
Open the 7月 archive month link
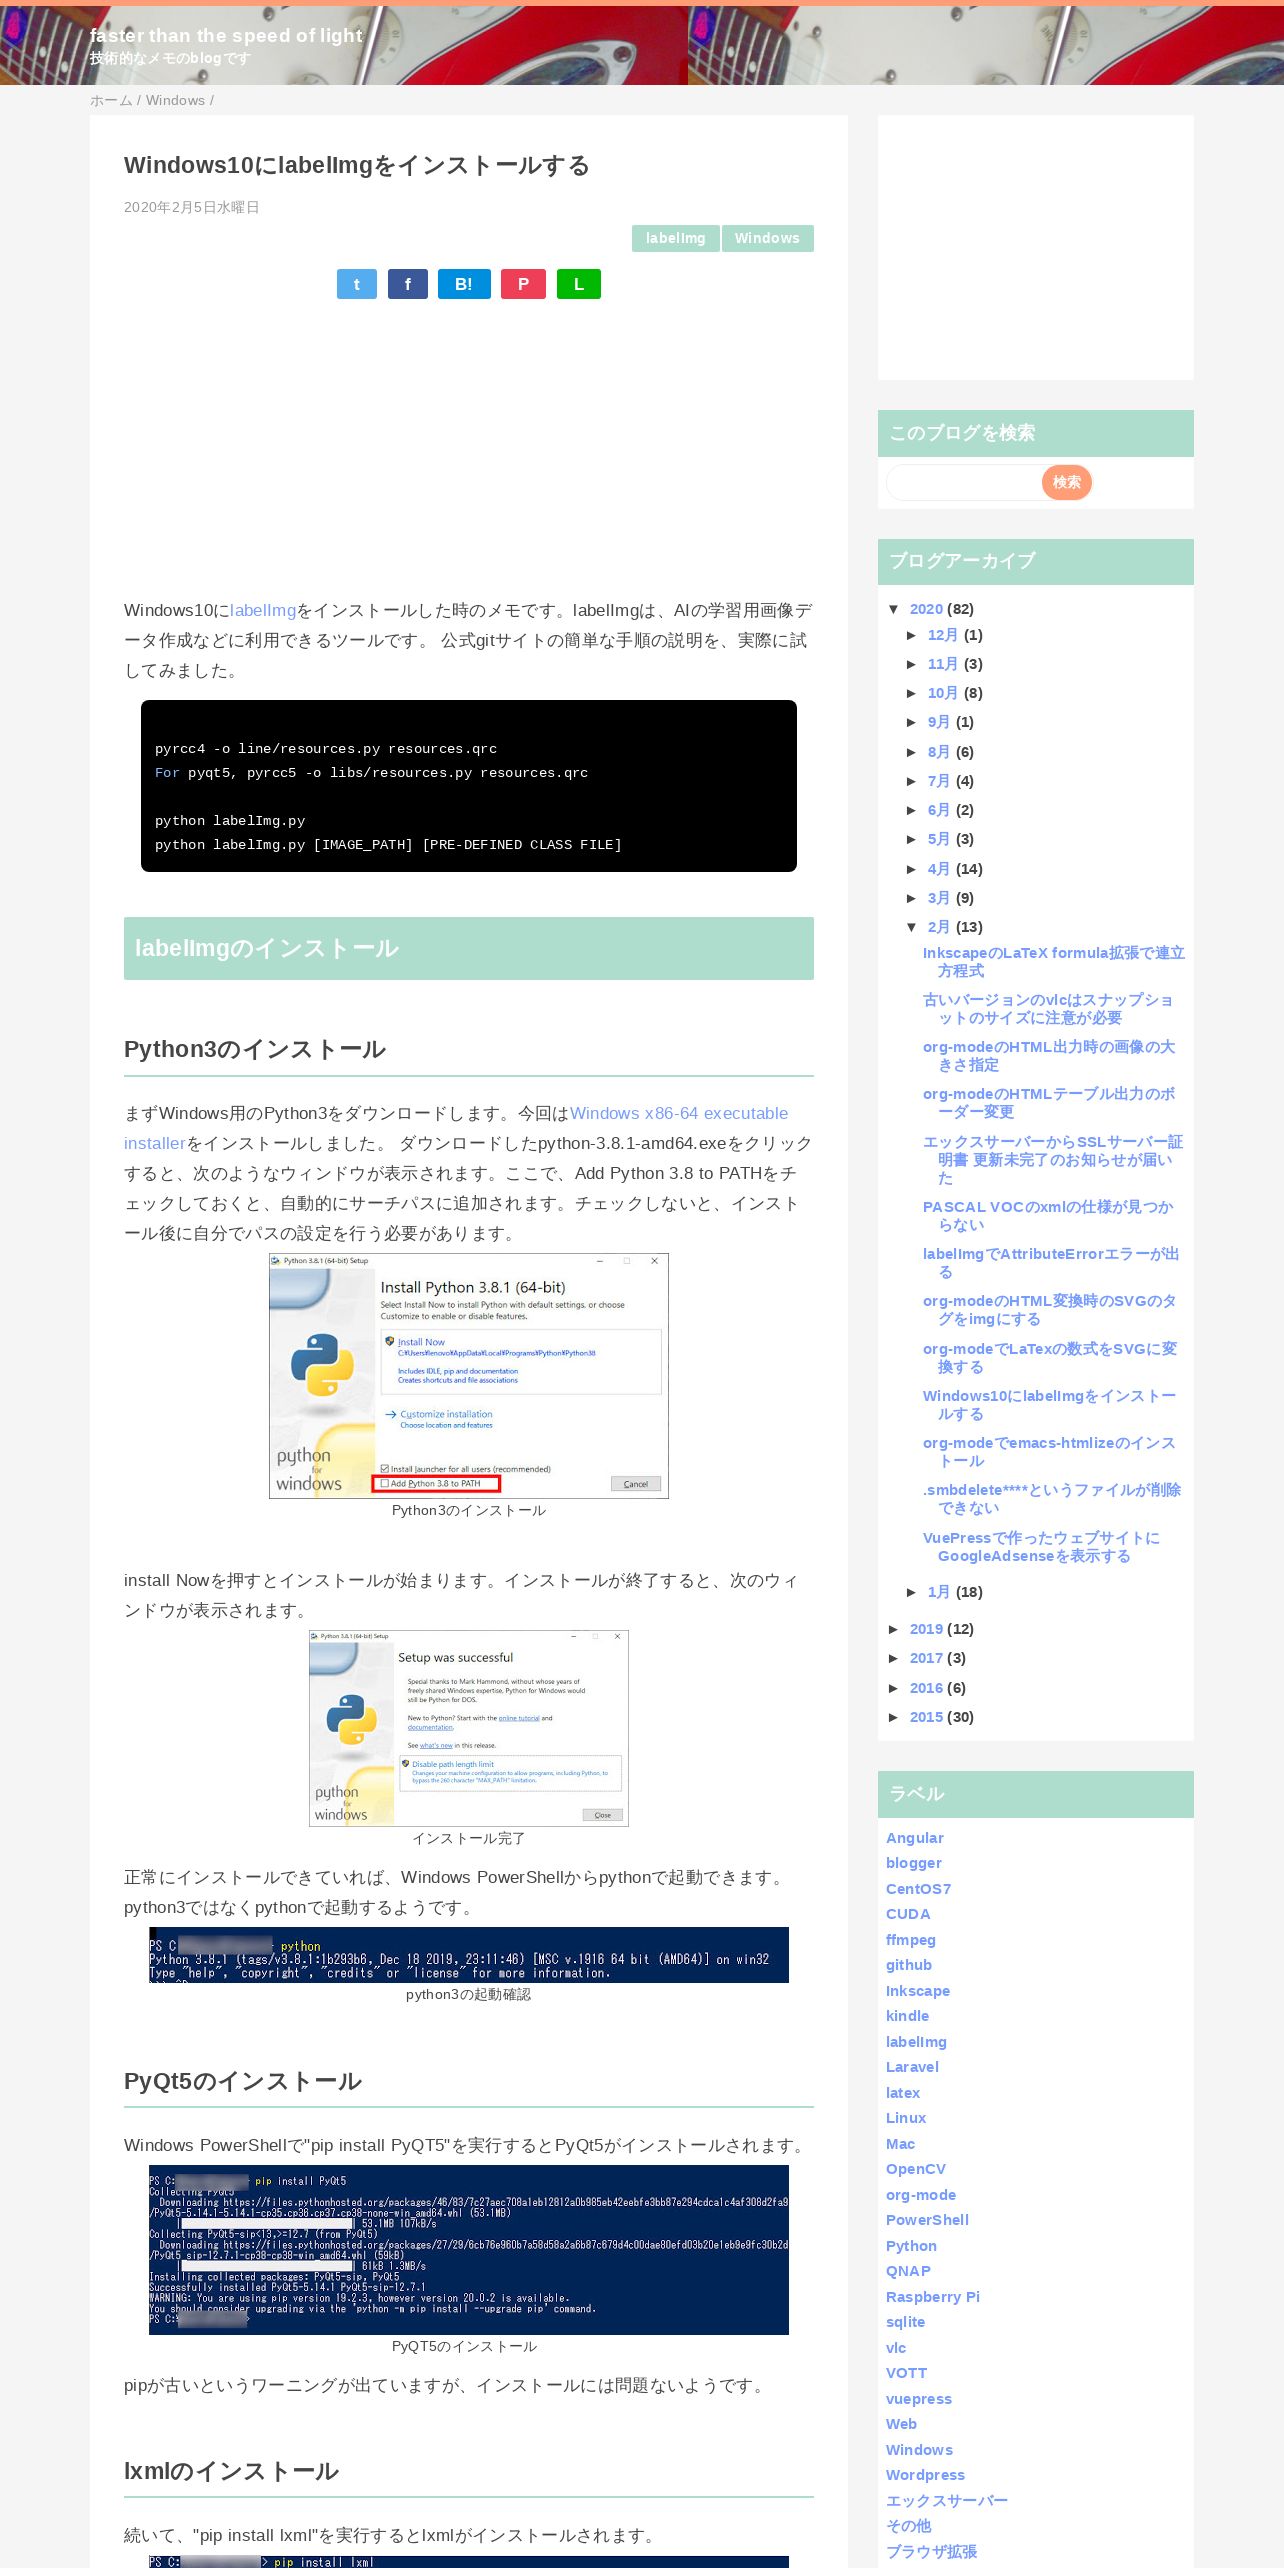coord(938,781)
